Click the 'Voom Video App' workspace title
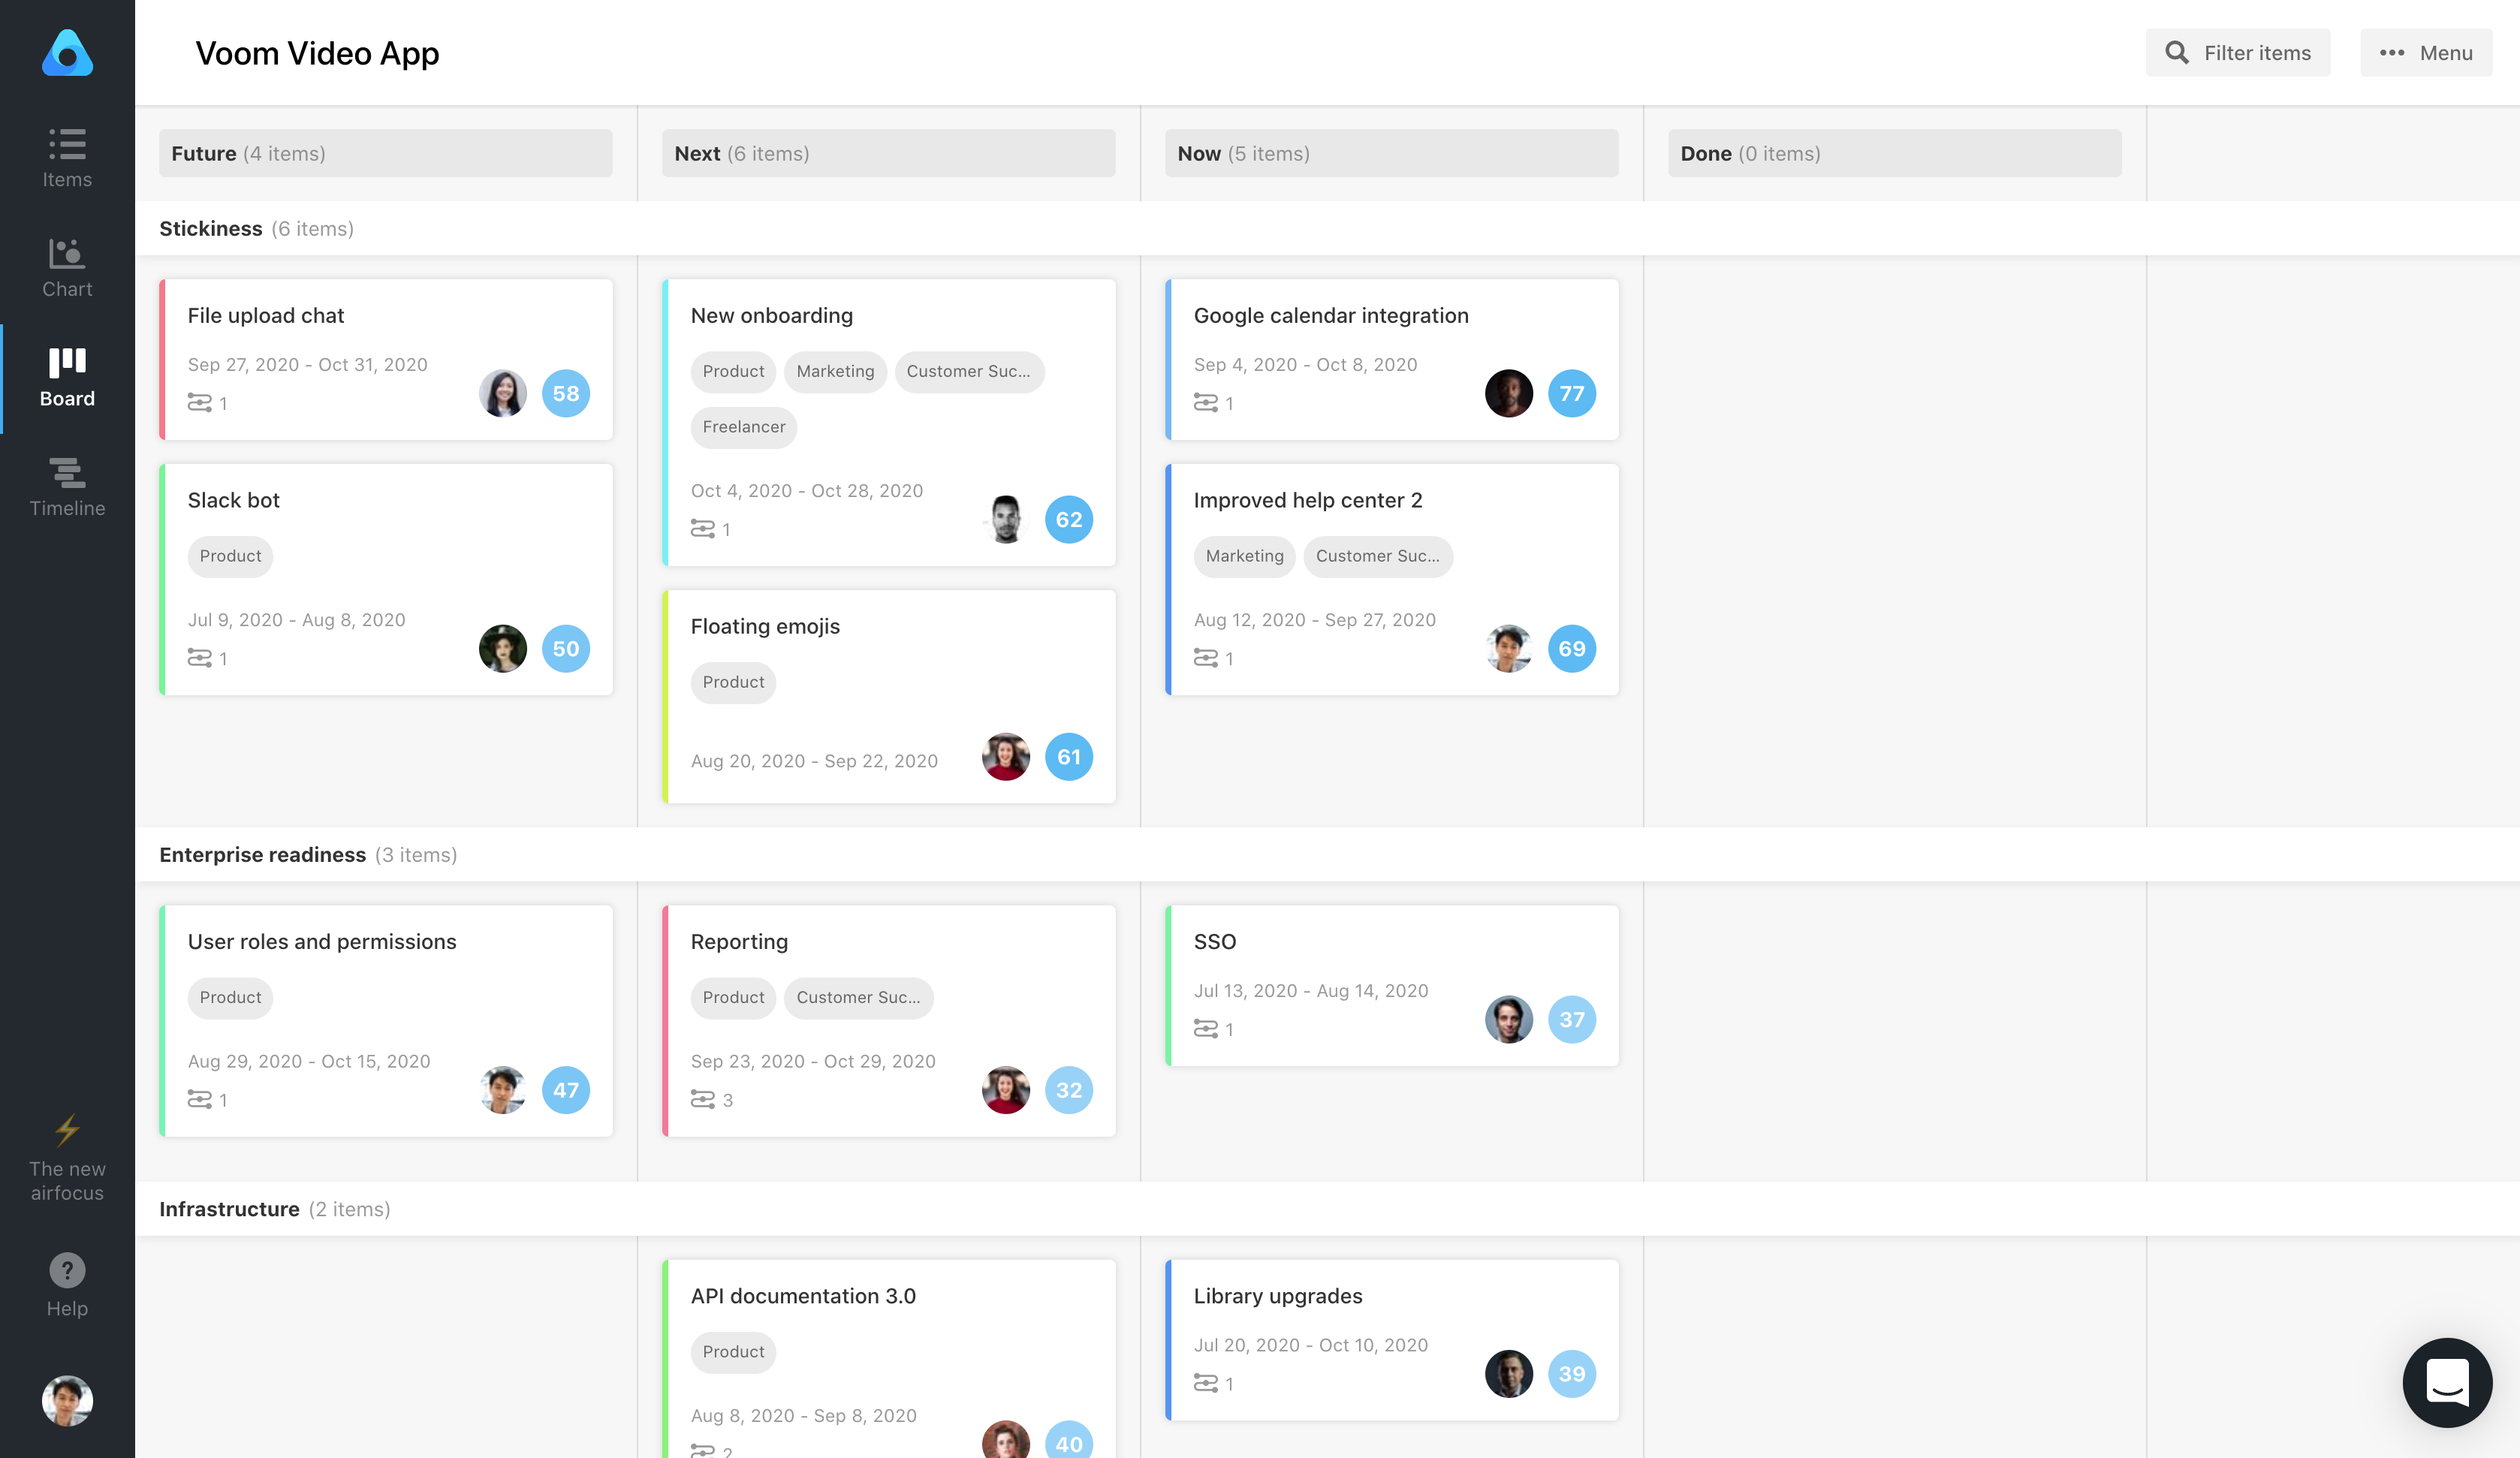 (317, 53)
